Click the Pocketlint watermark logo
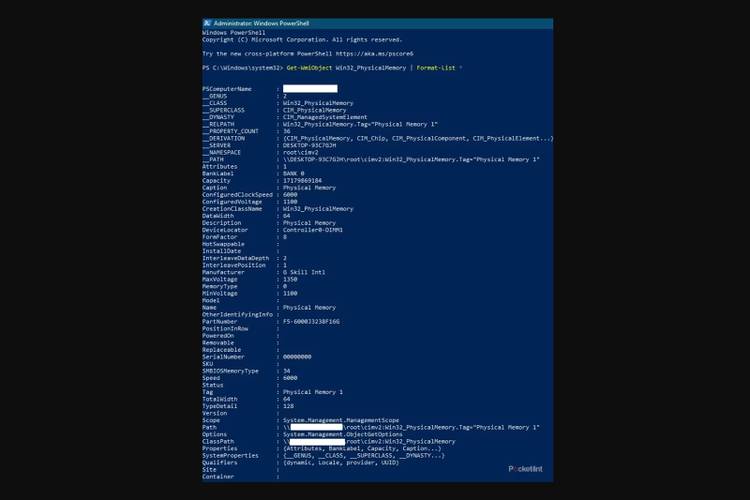Viewport: 750px width, 500px height. point(525,468)
